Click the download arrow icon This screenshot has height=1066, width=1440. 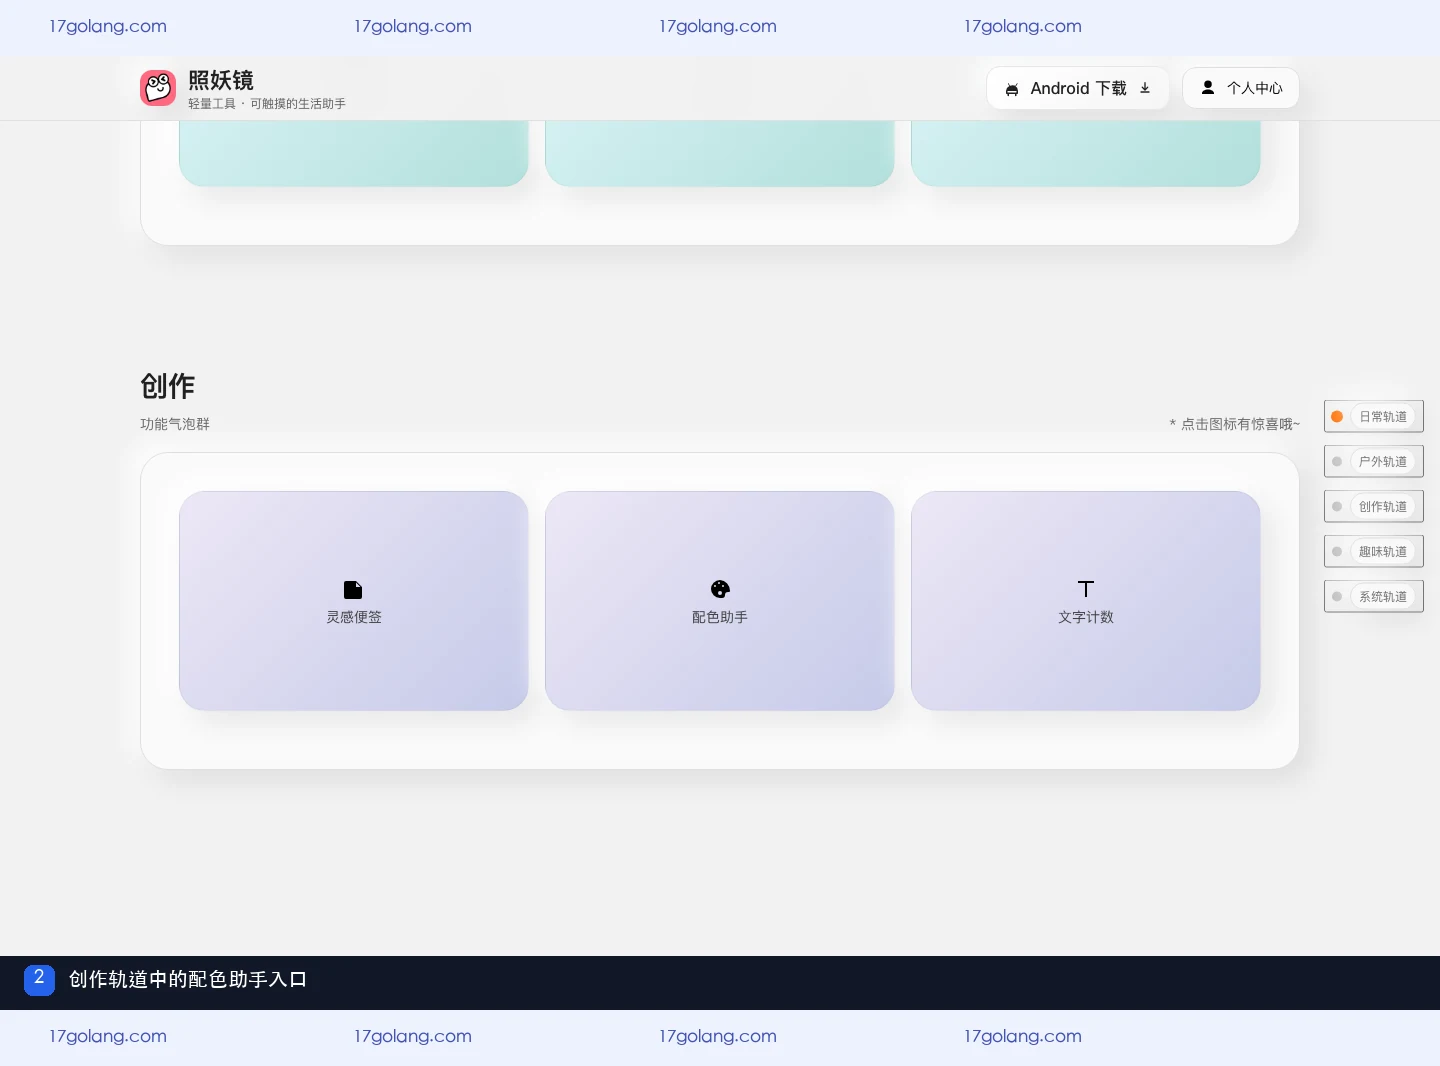(x=1145, y=88)
